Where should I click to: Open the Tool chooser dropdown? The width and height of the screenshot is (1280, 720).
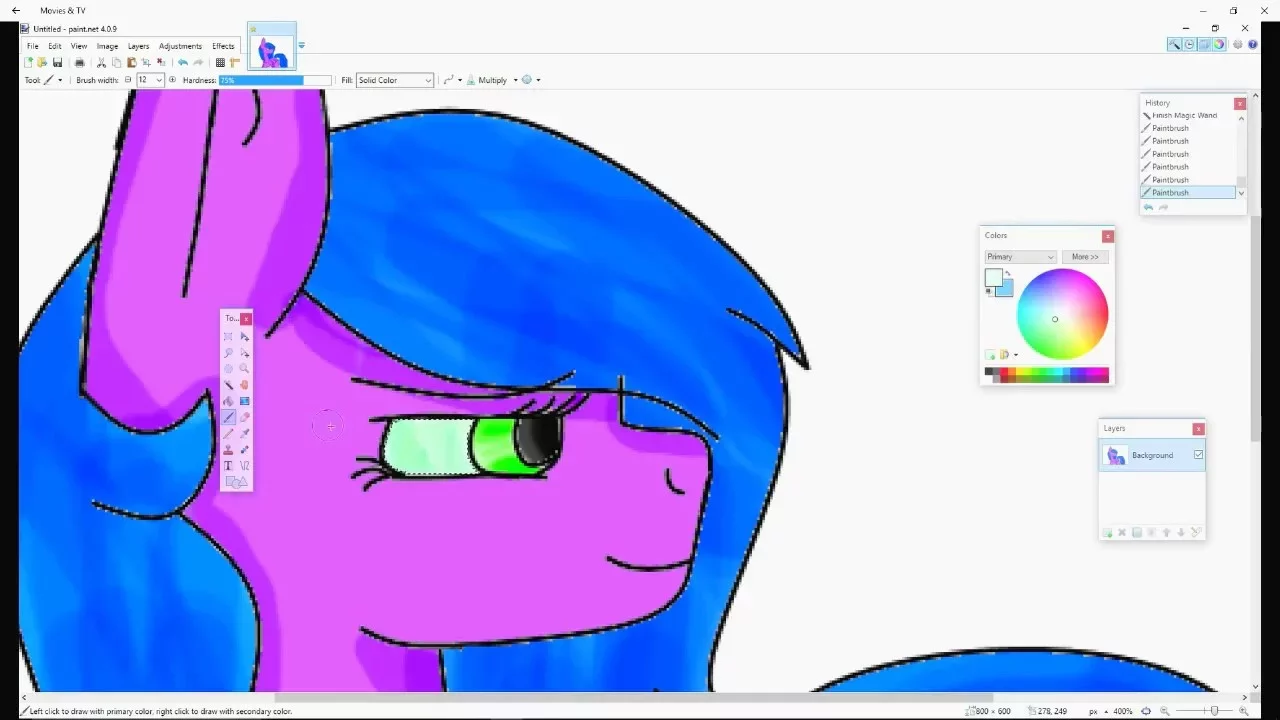tap(54, 80)
